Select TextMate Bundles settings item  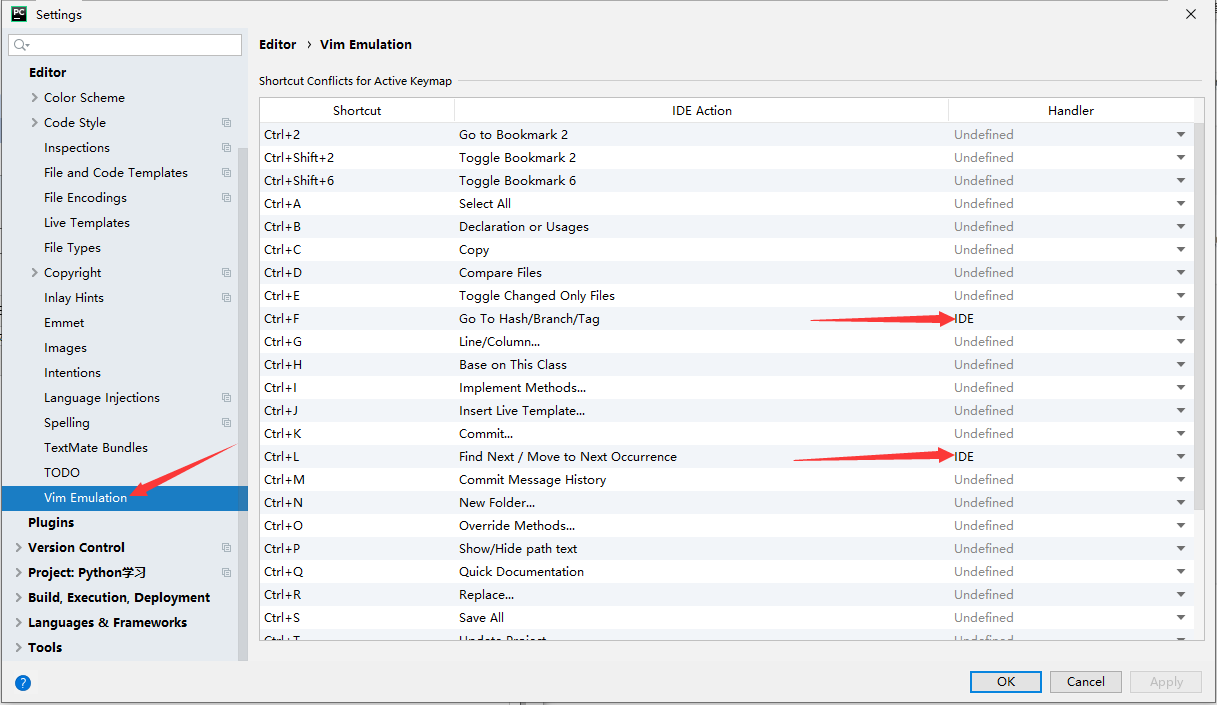point(96,448)
